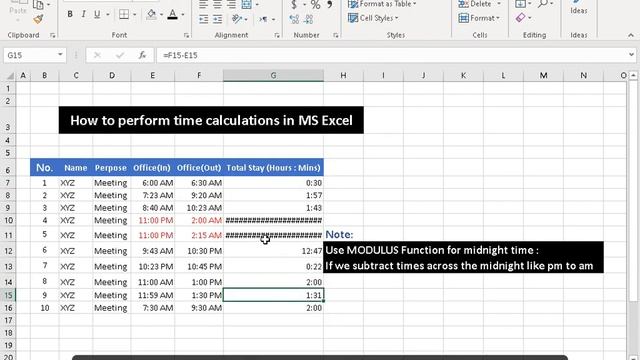Increase the indent
640x360 pixels.
tap(217, 19)
